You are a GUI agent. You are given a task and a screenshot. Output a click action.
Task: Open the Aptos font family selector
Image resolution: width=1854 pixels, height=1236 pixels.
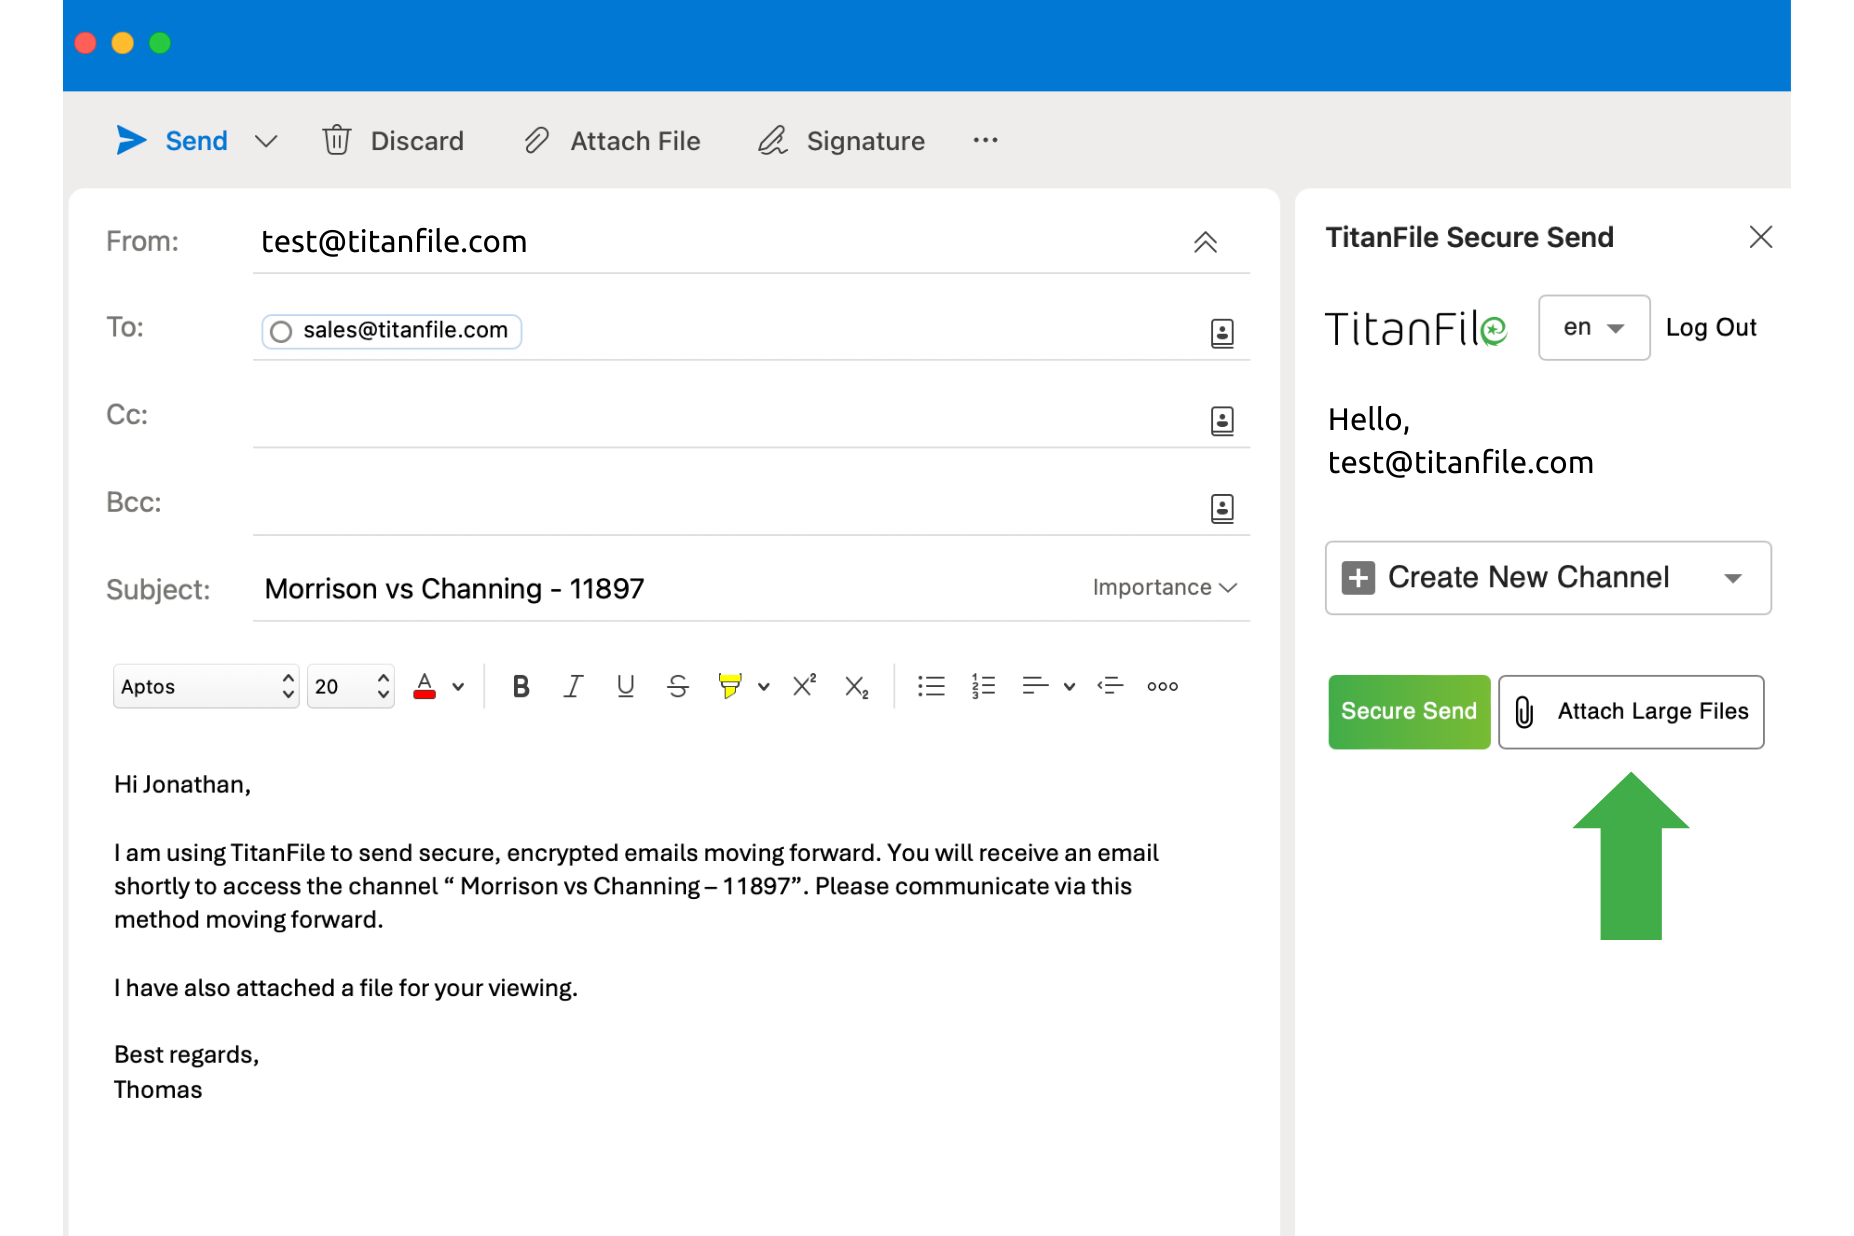[206, 687]
